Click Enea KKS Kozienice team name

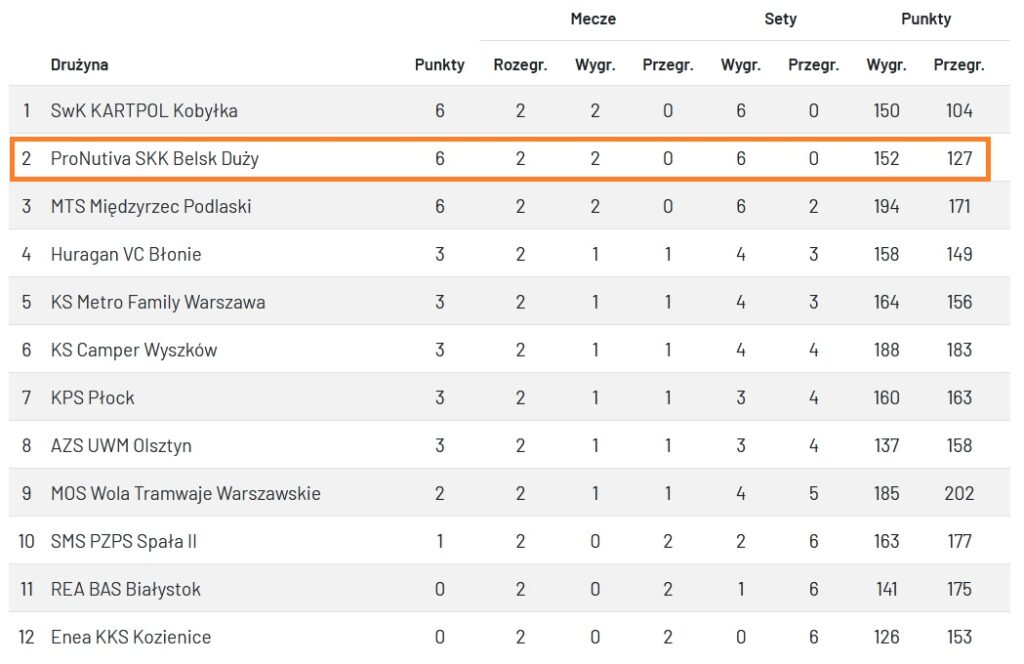pyautogui.click(x=131, y=637)
